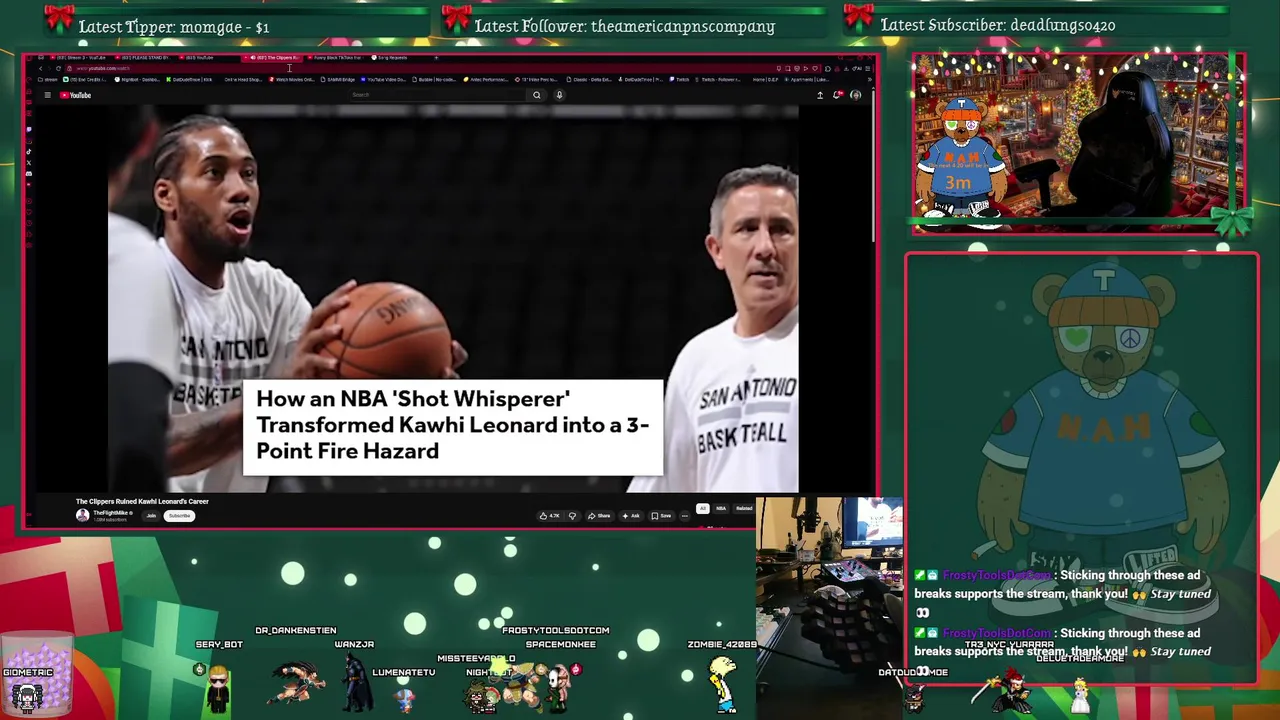Click the WANZJR Batman avatar character
The width and height of the screenshot is (1280, 720).
(x=355, y=684)
